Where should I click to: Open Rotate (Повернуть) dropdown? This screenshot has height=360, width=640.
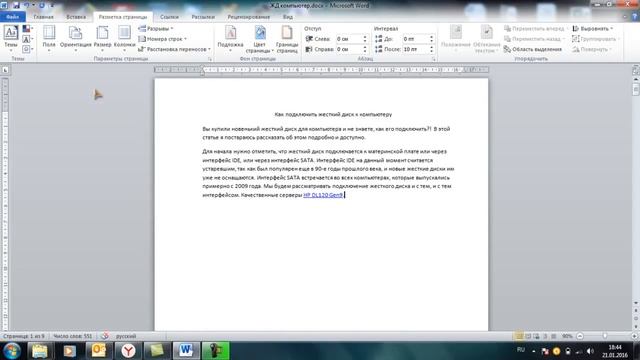591,49
